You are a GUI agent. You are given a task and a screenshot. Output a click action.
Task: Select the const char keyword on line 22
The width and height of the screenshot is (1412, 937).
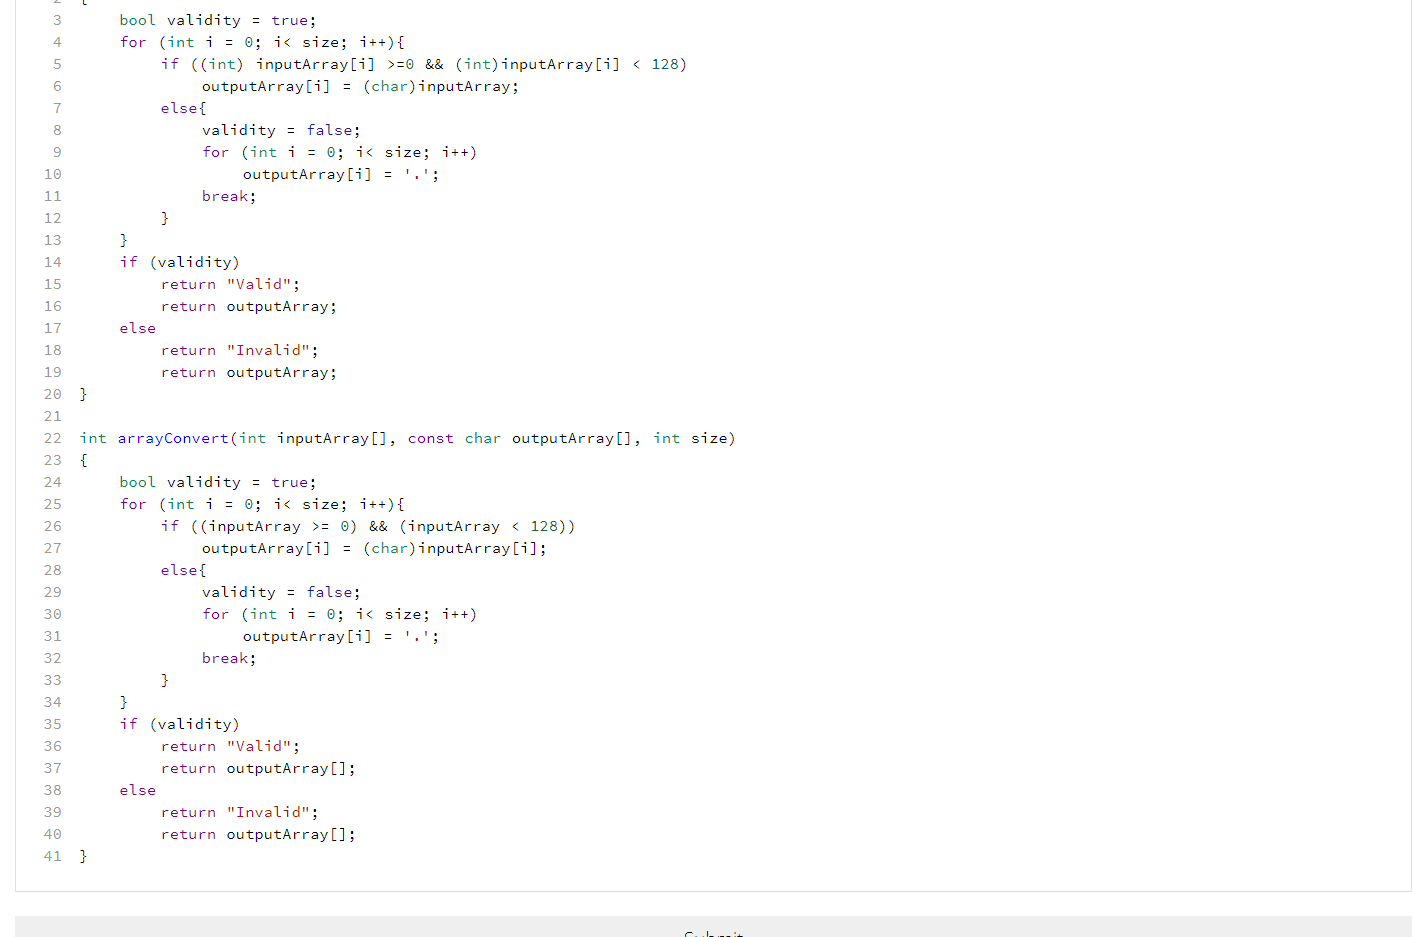click(x=455, y=438)
